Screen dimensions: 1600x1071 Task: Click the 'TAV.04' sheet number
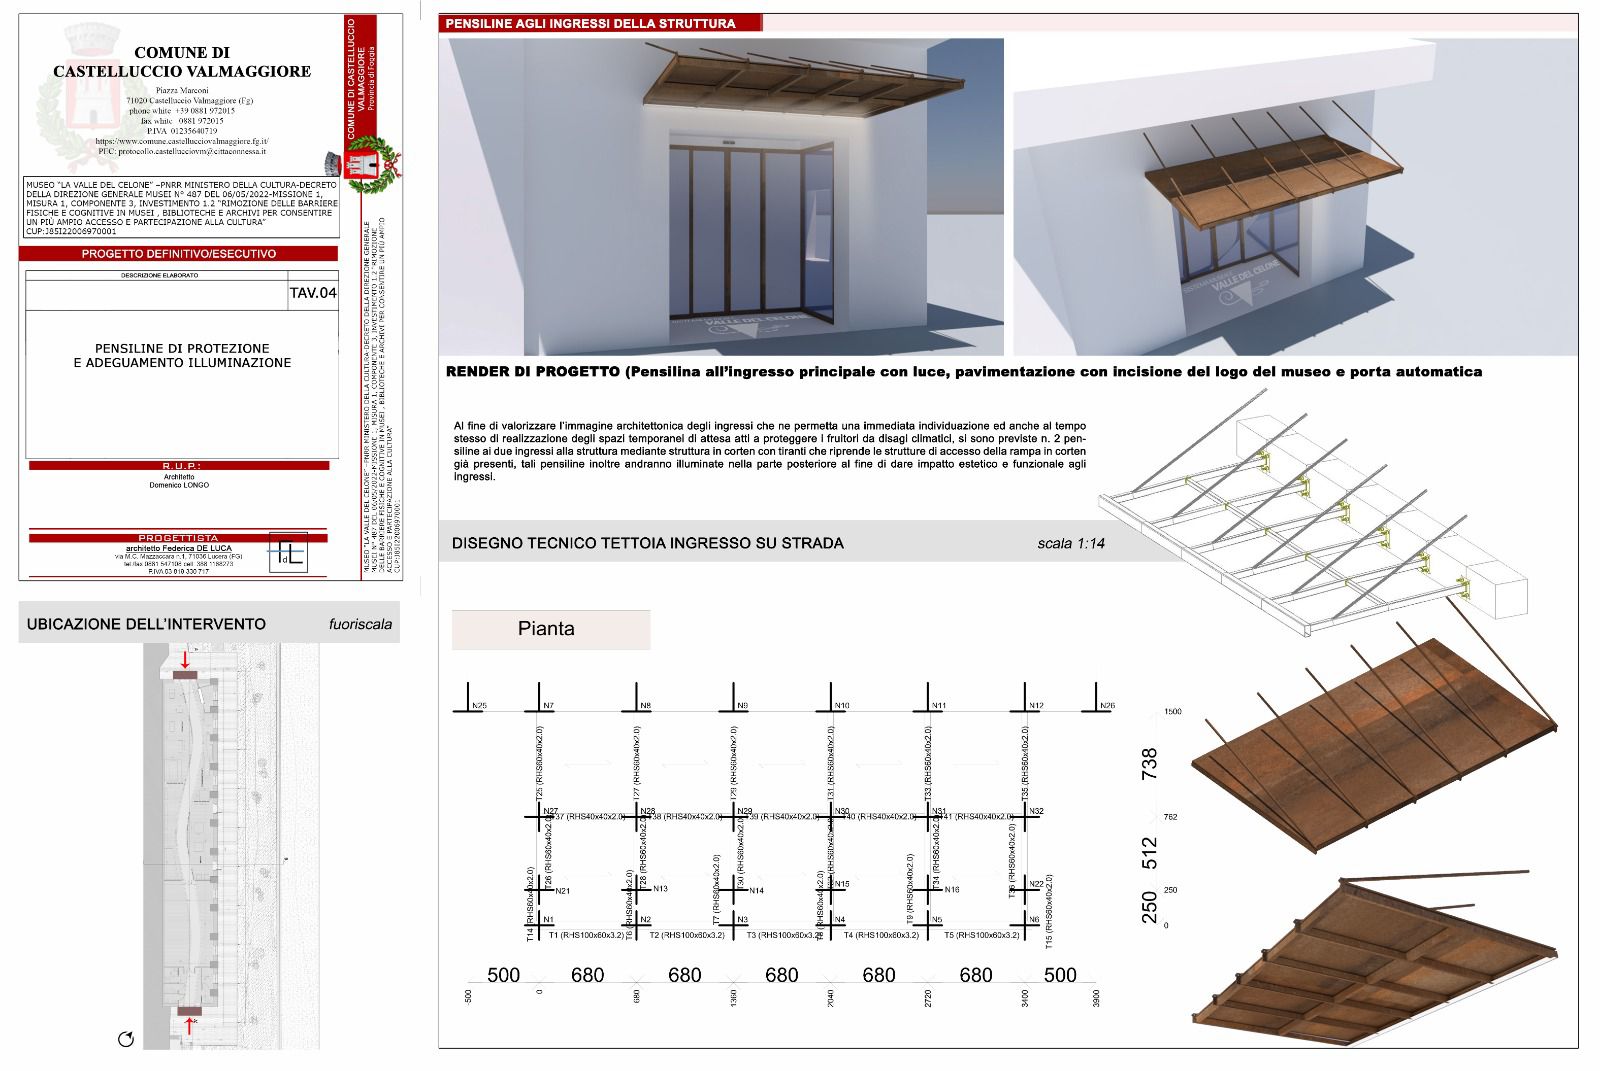[x=313, y=293]
